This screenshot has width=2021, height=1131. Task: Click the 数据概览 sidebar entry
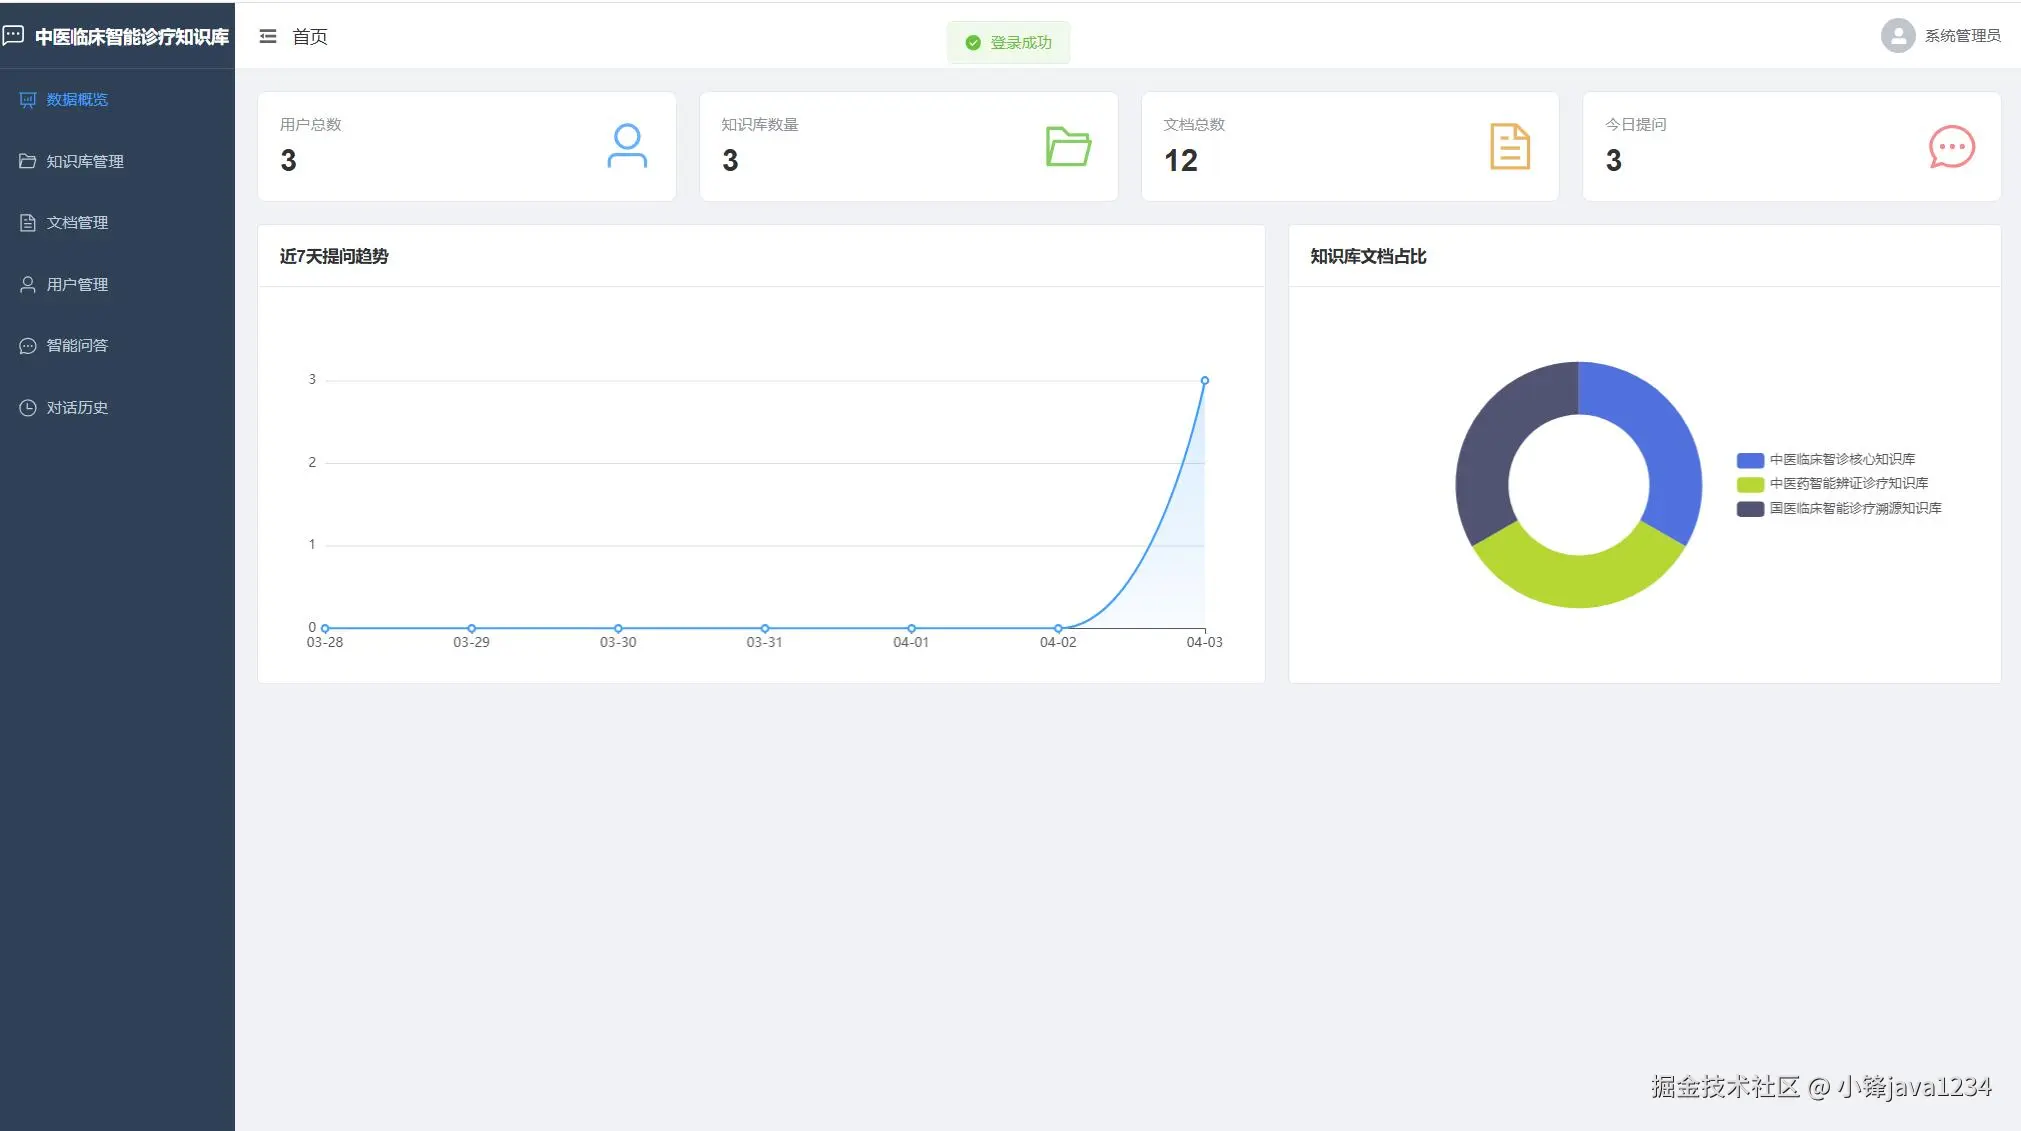77,100
